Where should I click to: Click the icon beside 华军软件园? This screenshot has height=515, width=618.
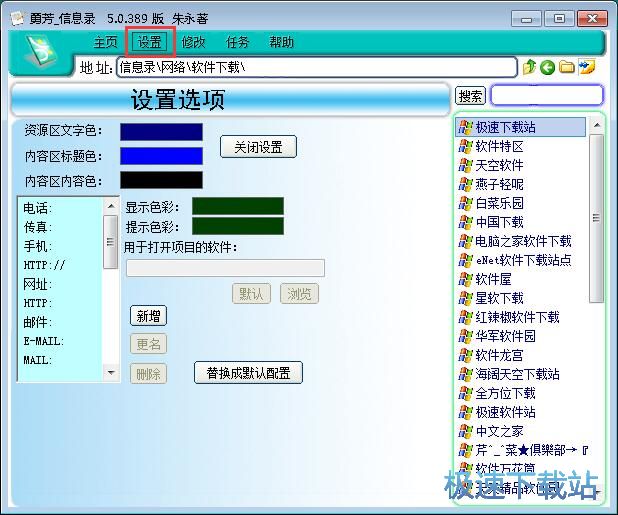click(x=465, y=336)
